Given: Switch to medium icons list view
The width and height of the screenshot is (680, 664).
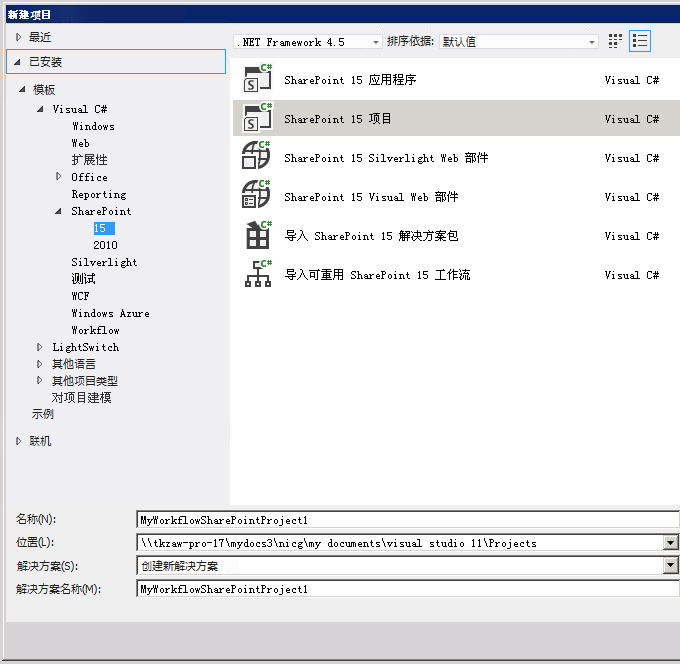Looking at the screenshot, I should (640, 42).
